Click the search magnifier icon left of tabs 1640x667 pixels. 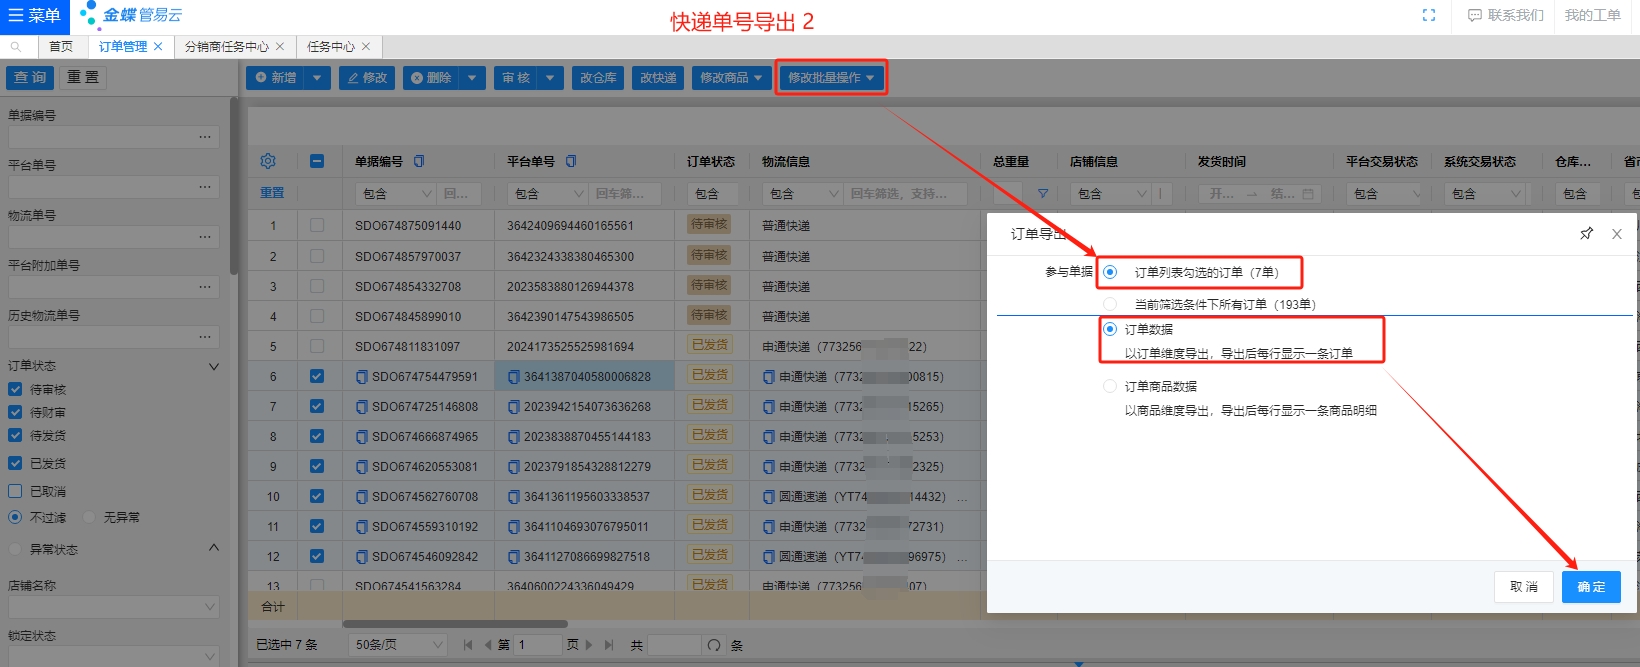pyautogui.click(x=16, y=47)
